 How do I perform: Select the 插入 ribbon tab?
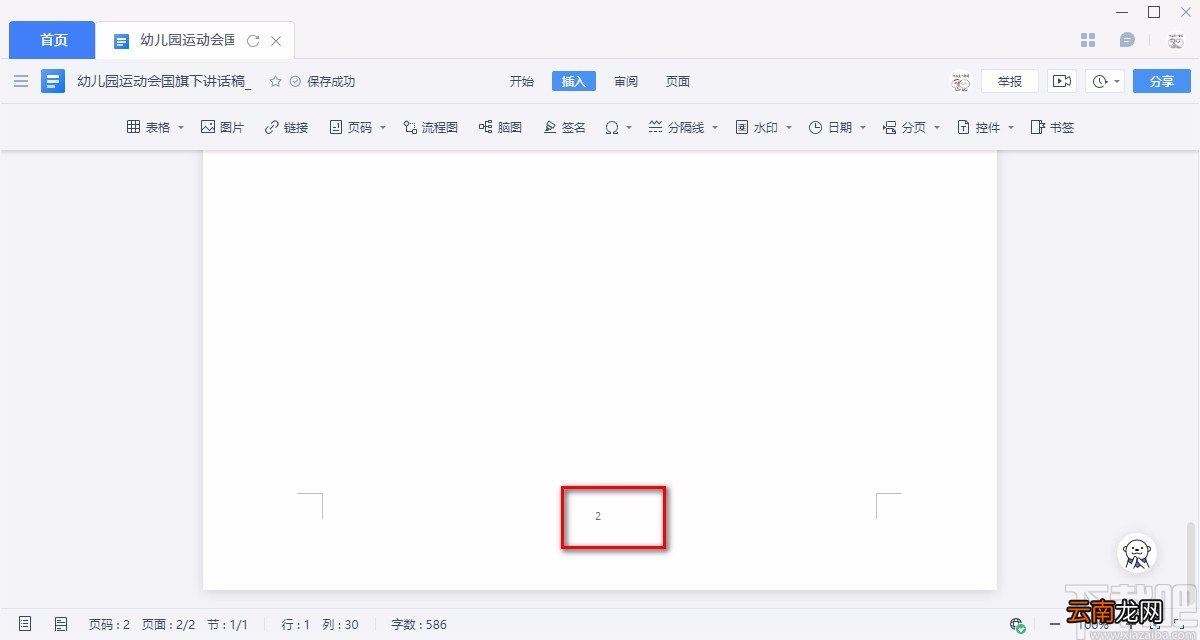pos(574,81)
